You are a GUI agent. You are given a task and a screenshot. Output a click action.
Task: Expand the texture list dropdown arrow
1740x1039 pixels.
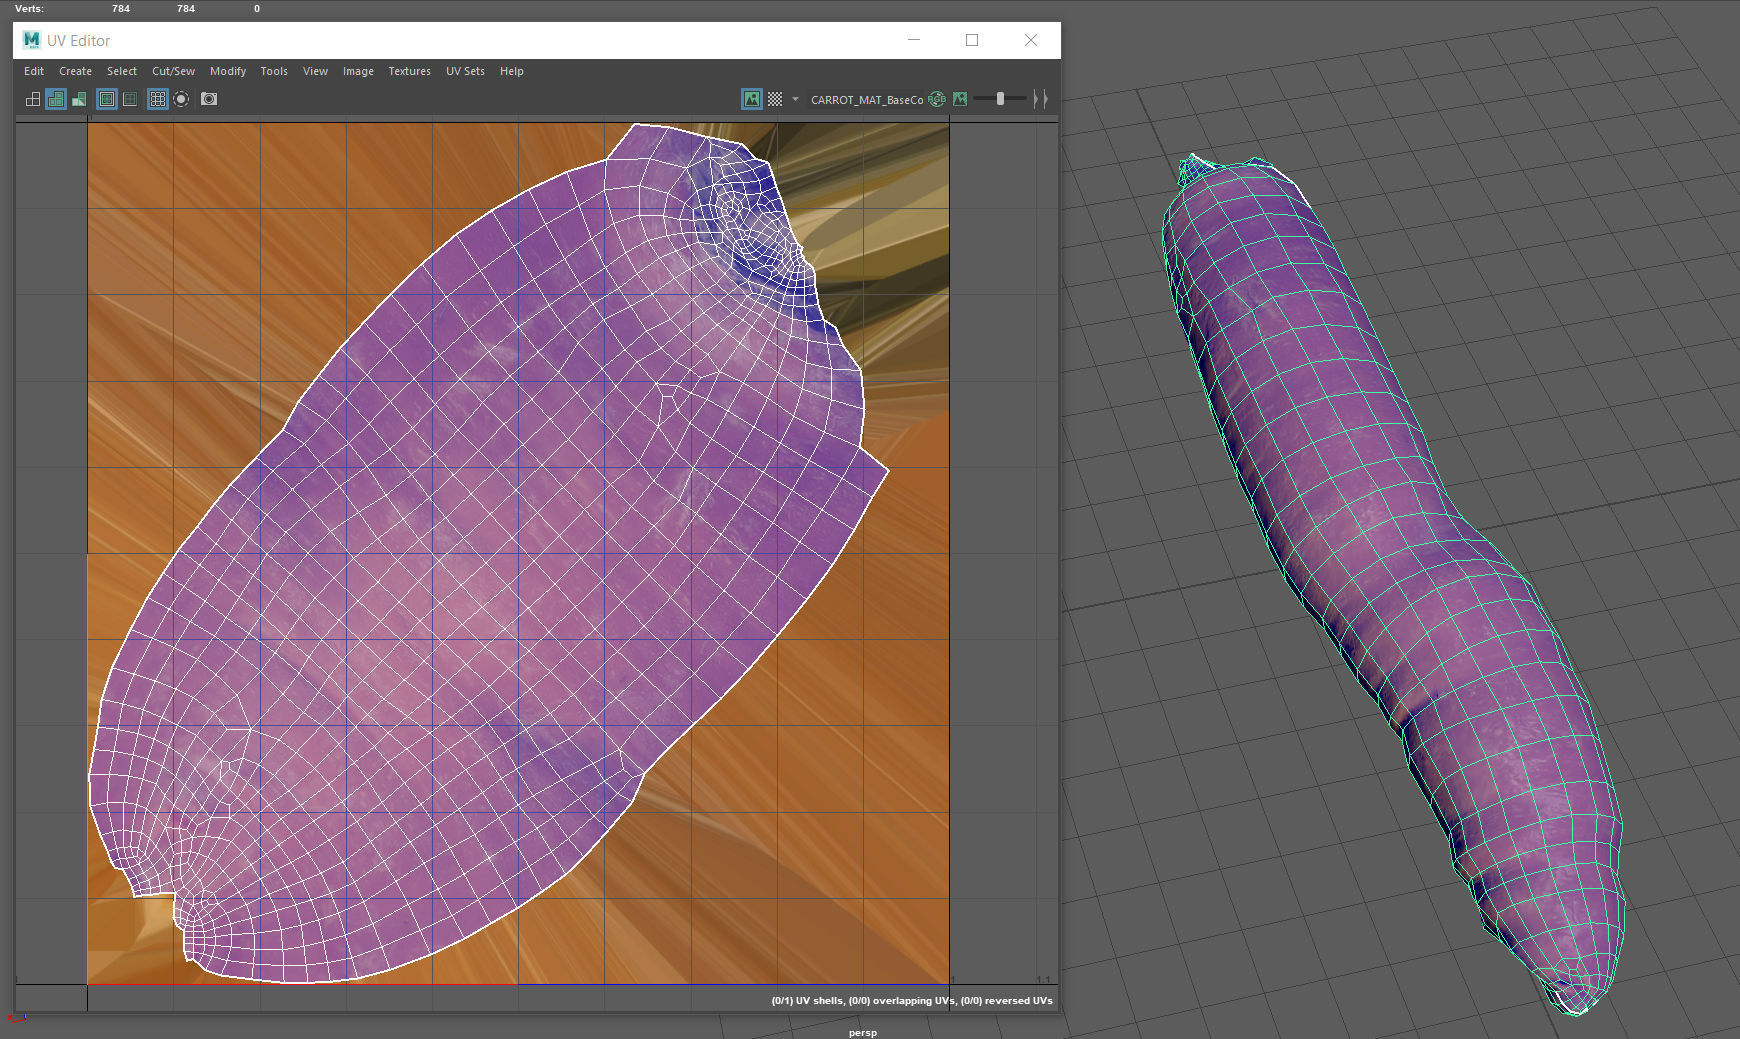tap(796, 99)
